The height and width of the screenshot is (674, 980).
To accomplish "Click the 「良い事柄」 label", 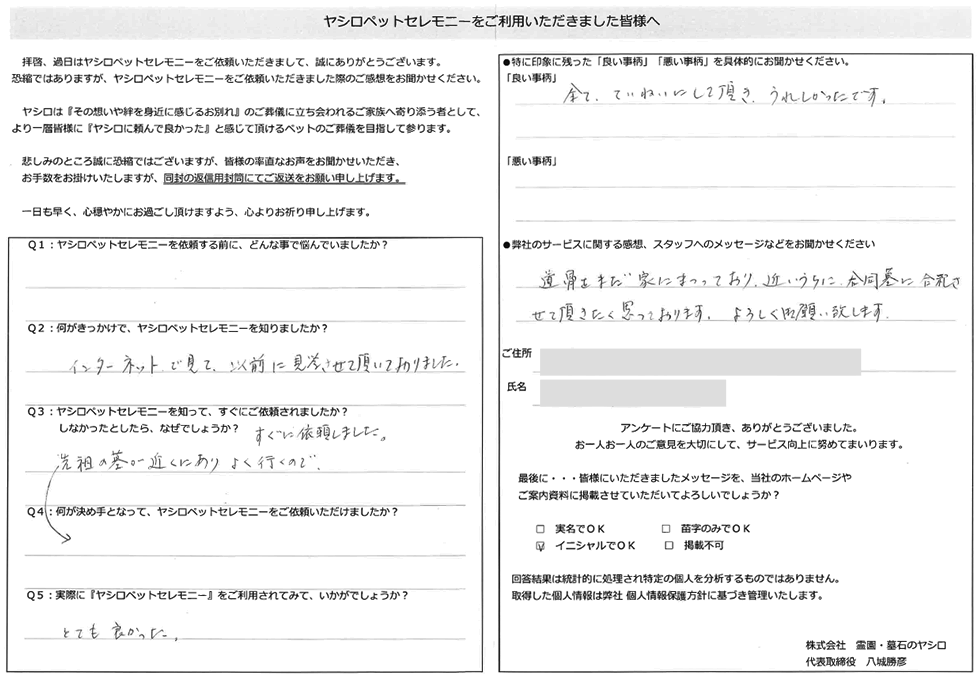I will (x=532, y=77).
